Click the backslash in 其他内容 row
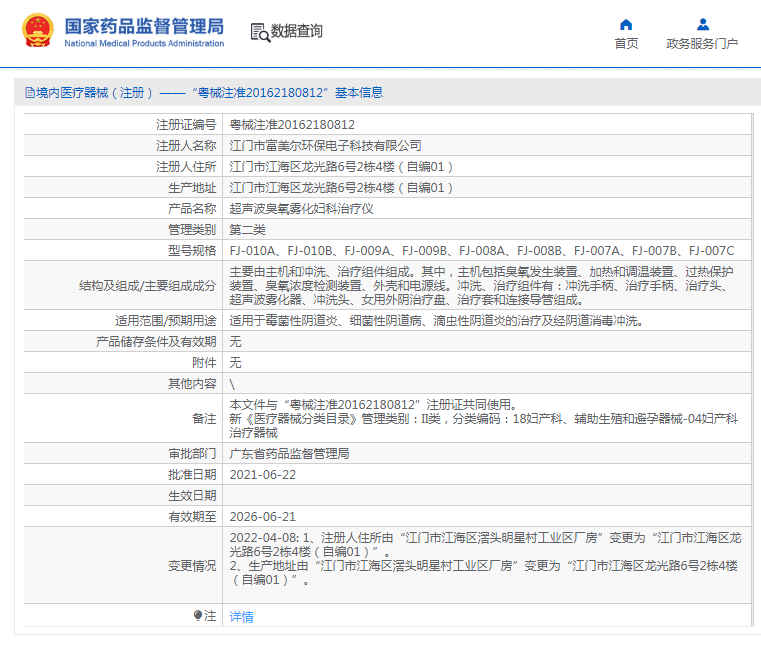 click(232, 384)
